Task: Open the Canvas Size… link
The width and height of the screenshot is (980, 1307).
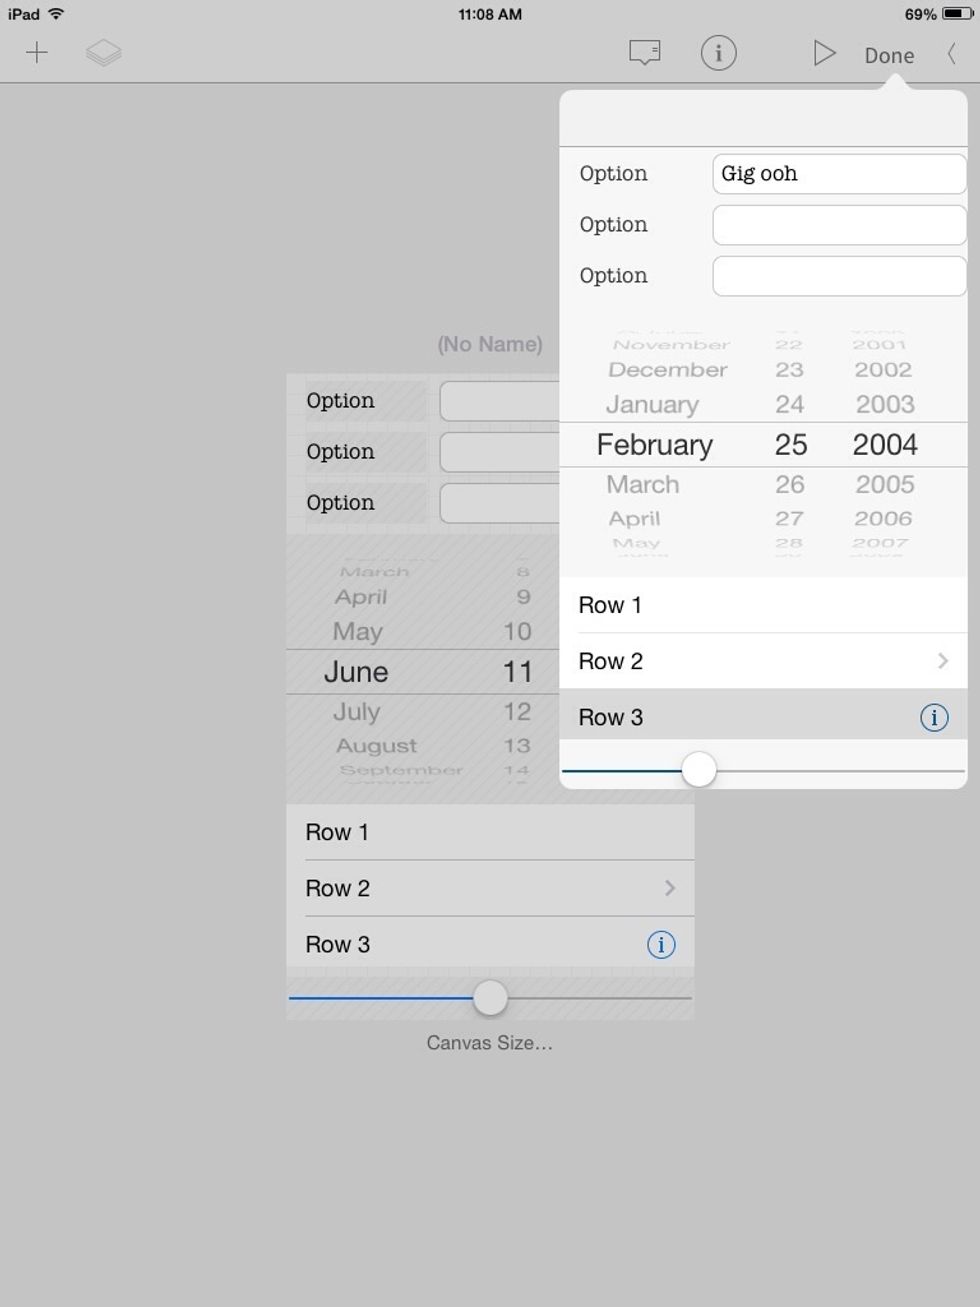Action: click(x=489, y=1043)
